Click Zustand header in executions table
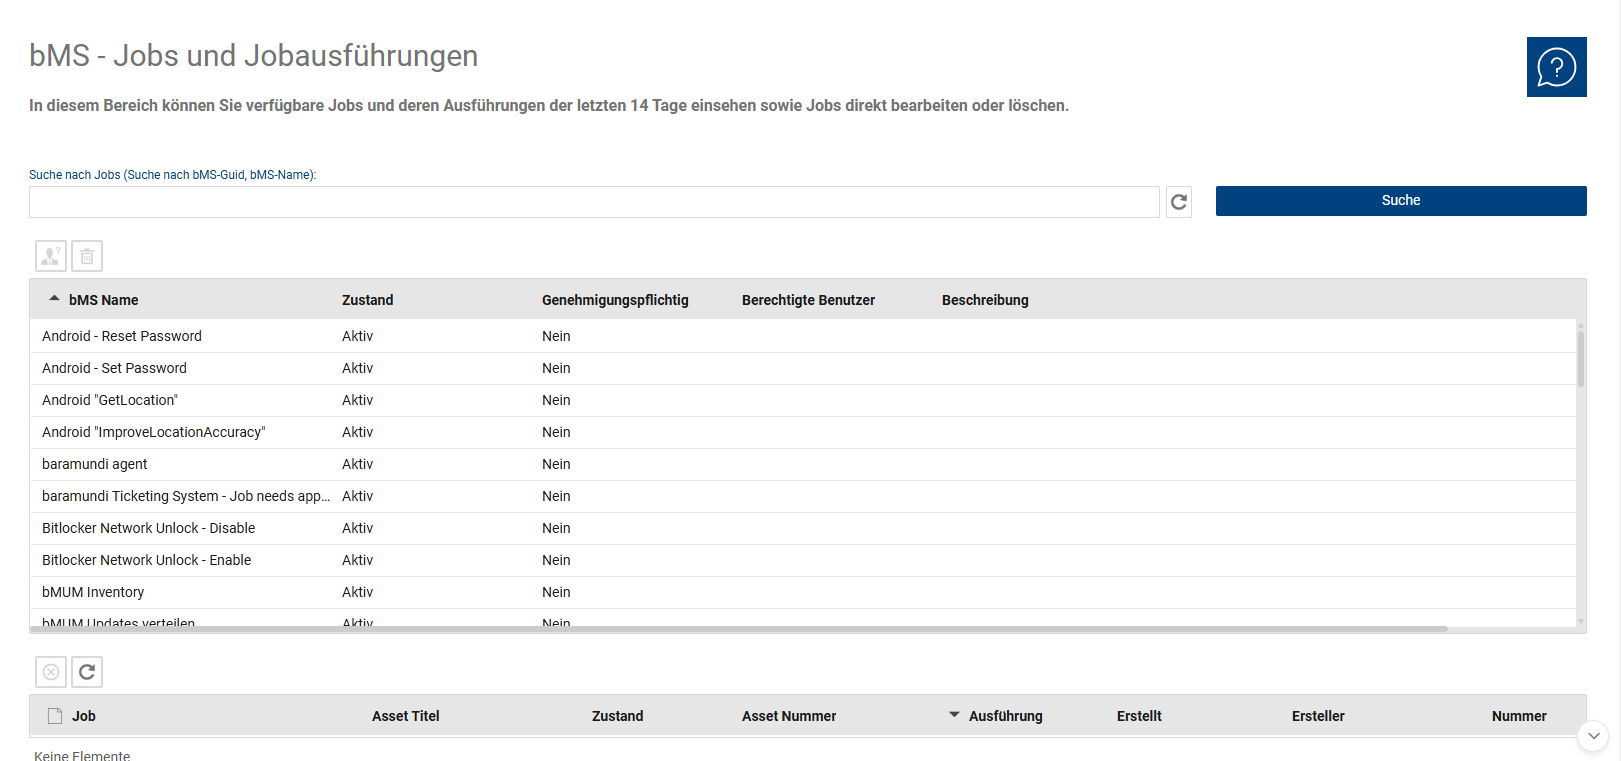1621x761 pixels. (x=617, y=716)
